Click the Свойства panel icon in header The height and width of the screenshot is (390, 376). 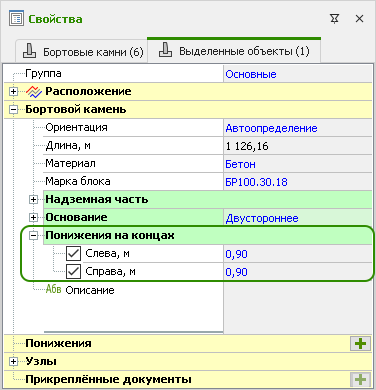coord(16,19)
